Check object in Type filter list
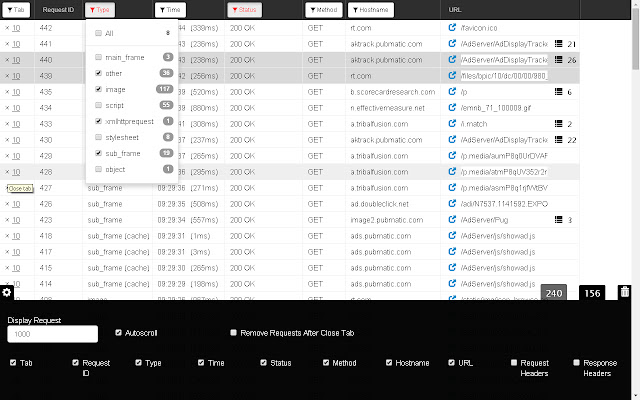 tap(98, 169)
